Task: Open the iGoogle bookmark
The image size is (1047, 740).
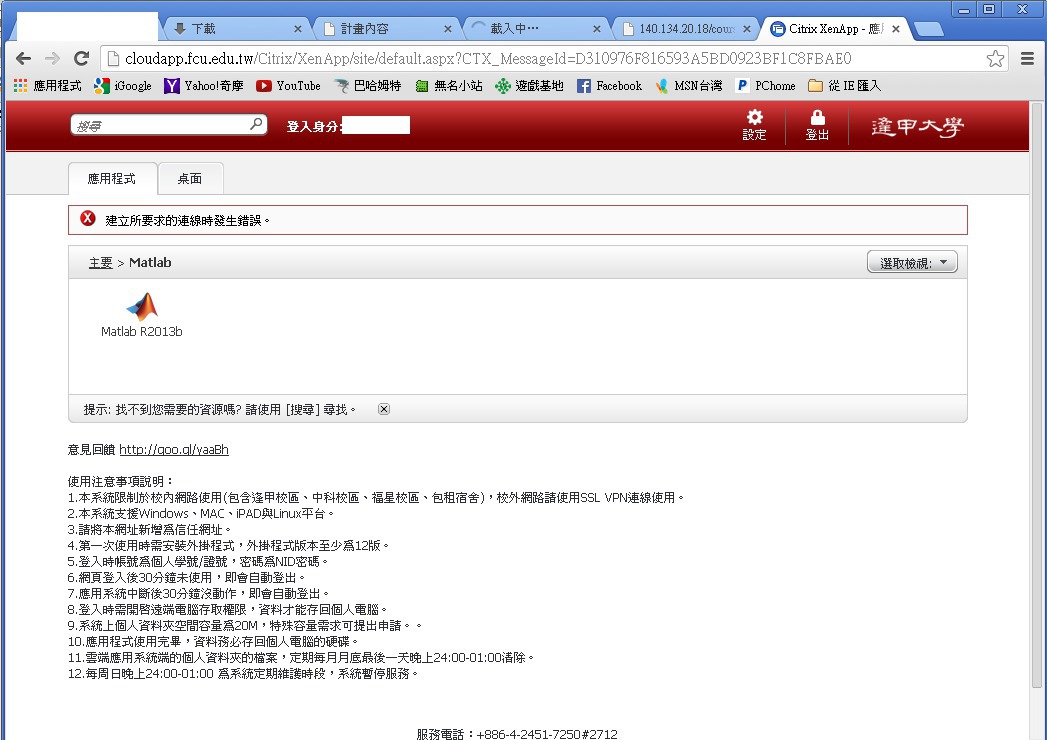Action: click(123, 85)
